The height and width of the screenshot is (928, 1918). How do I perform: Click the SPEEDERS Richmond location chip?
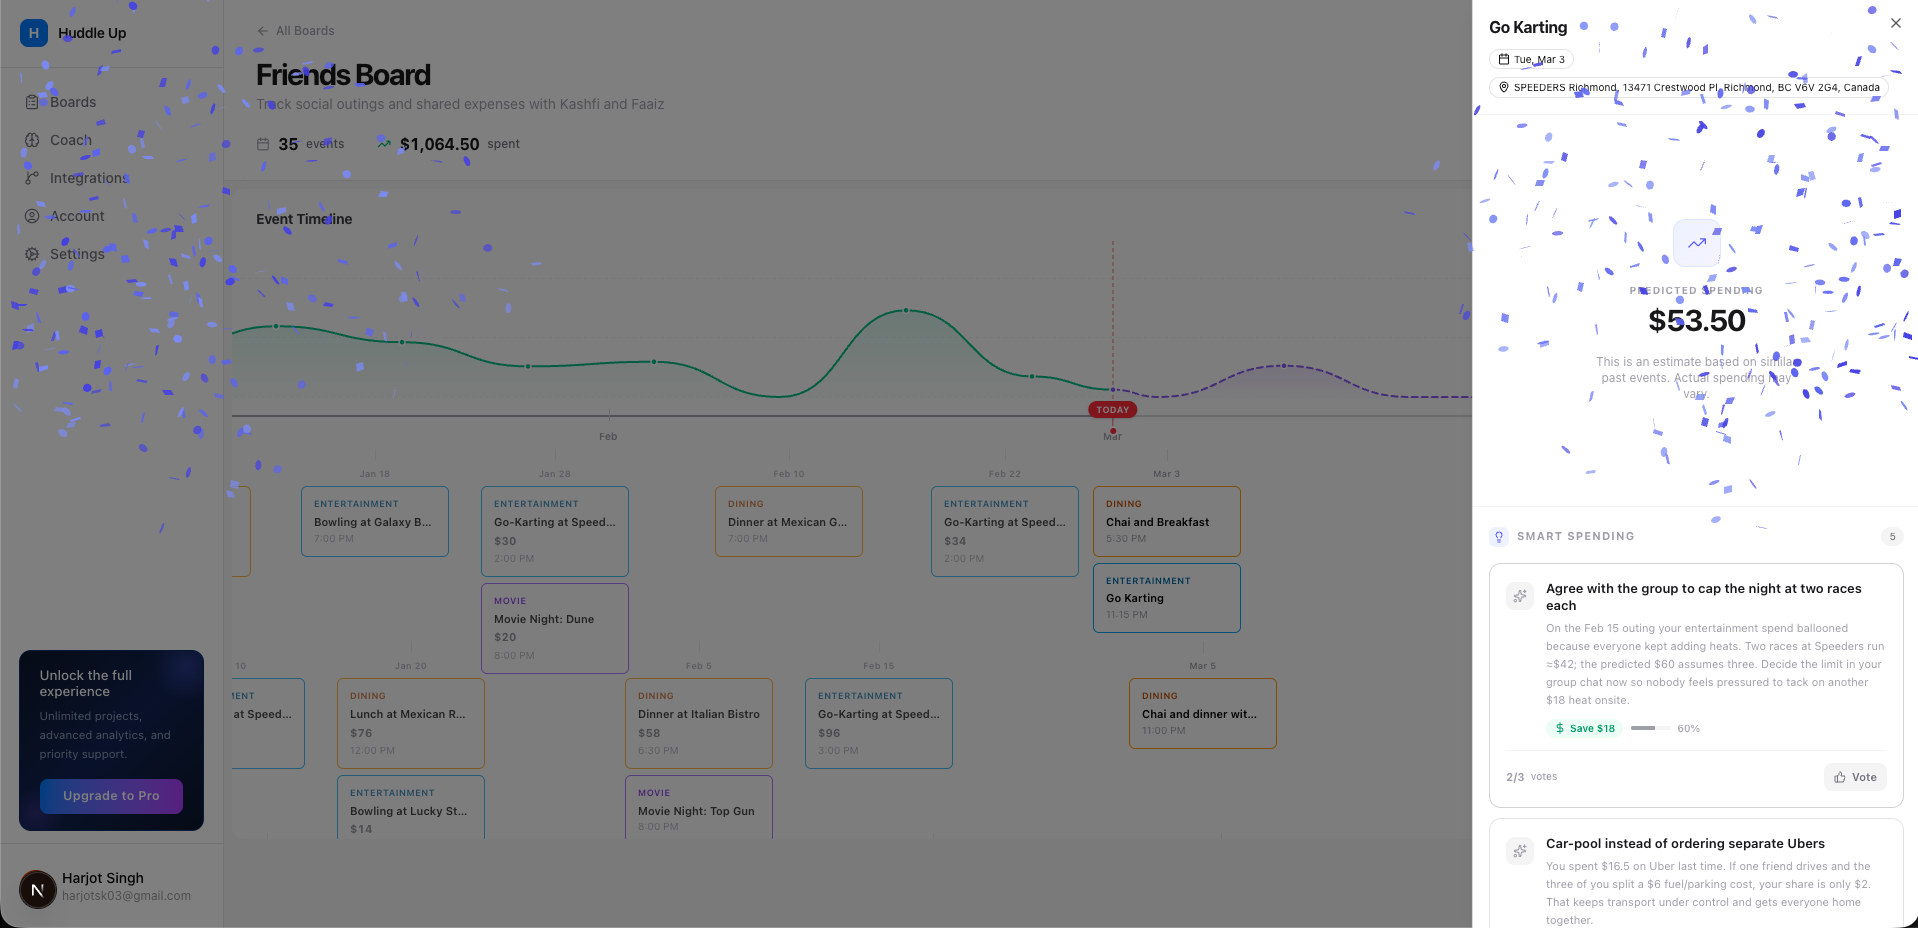coord(1689,88)
